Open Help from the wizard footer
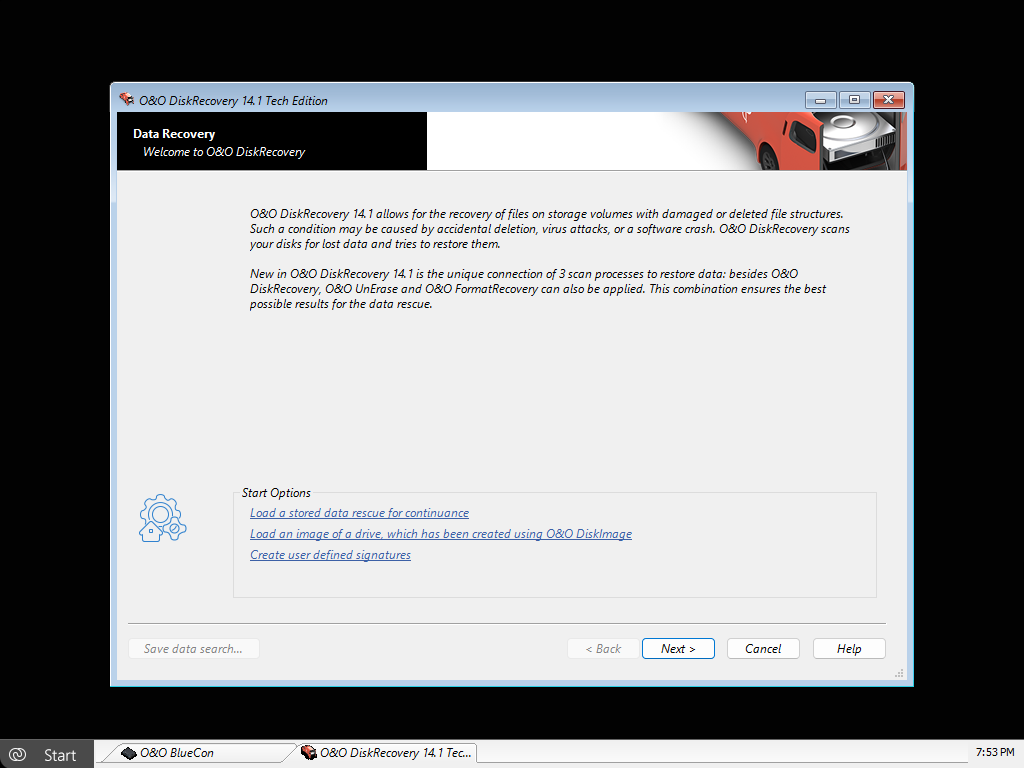The width and height of the screenshot is (1024, 768). (849, 649)
